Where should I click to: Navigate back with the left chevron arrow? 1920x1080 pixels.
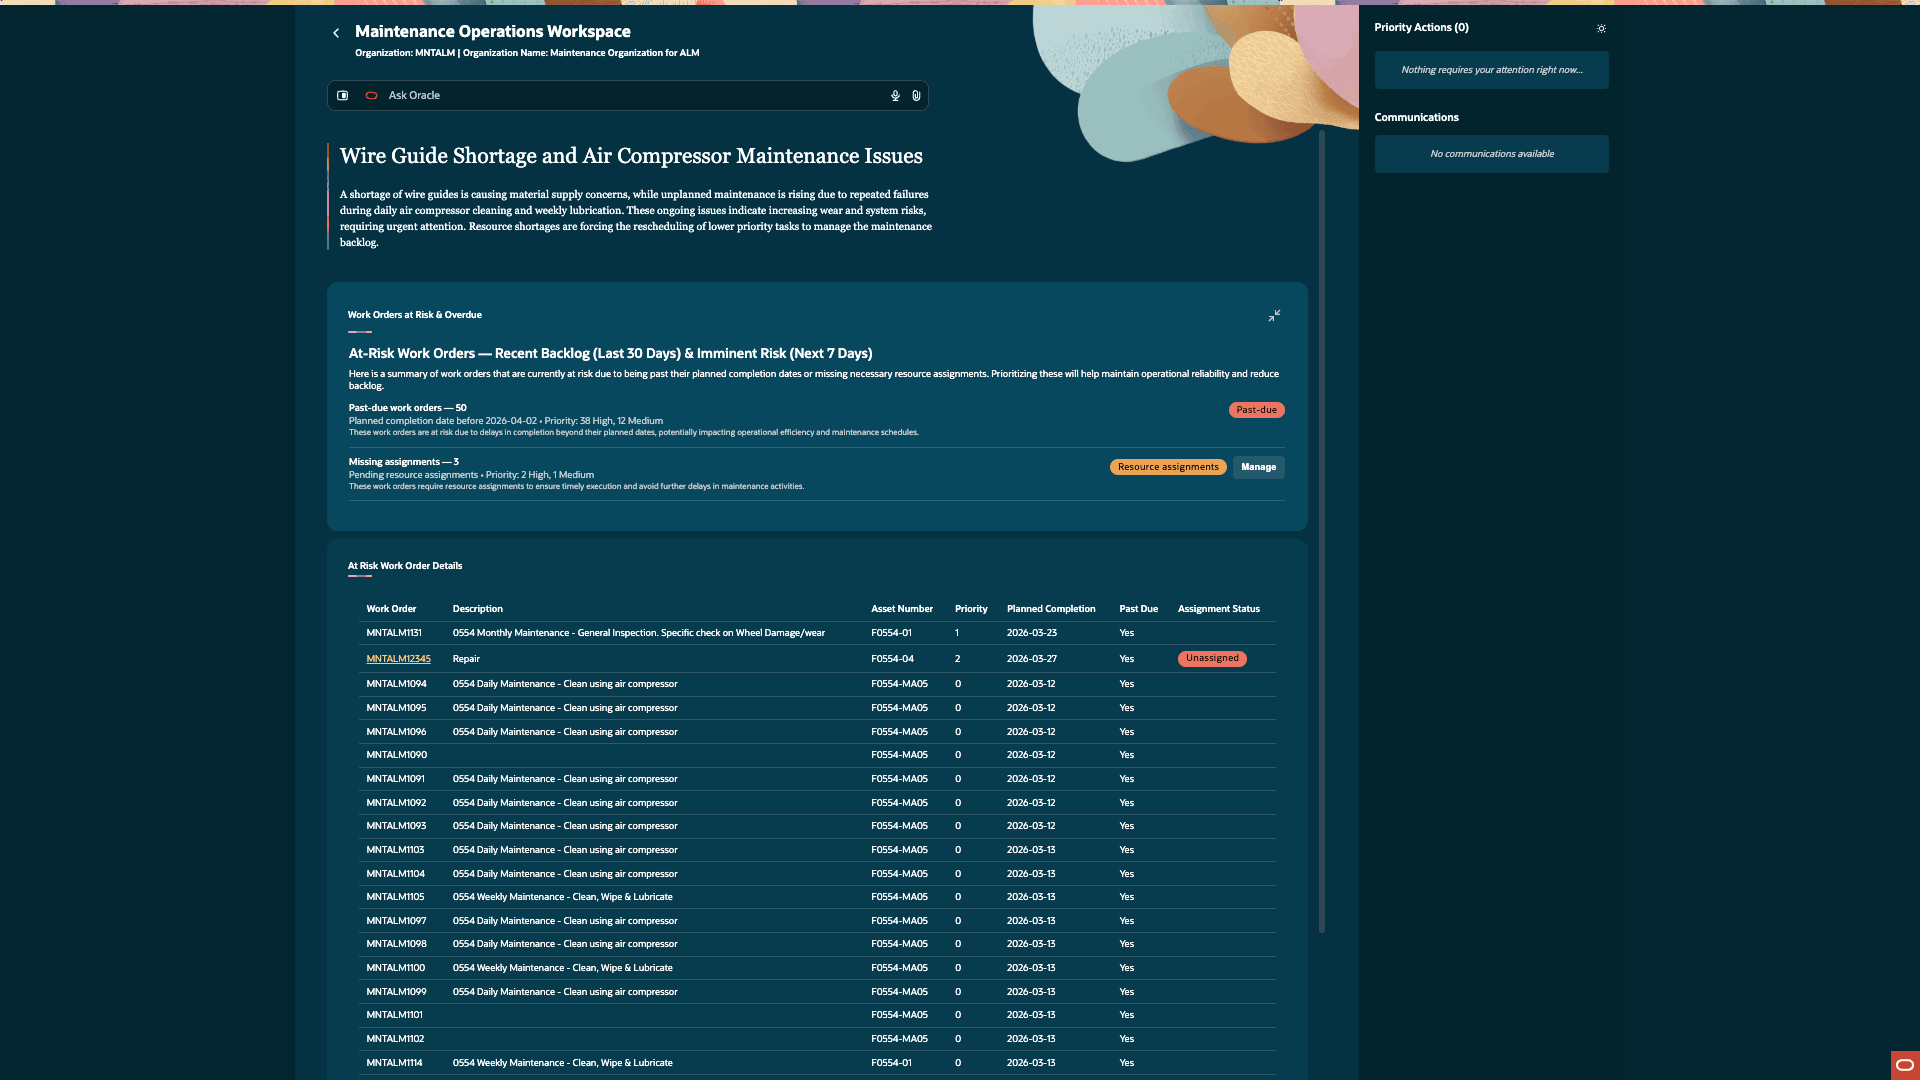click(336, 33)
